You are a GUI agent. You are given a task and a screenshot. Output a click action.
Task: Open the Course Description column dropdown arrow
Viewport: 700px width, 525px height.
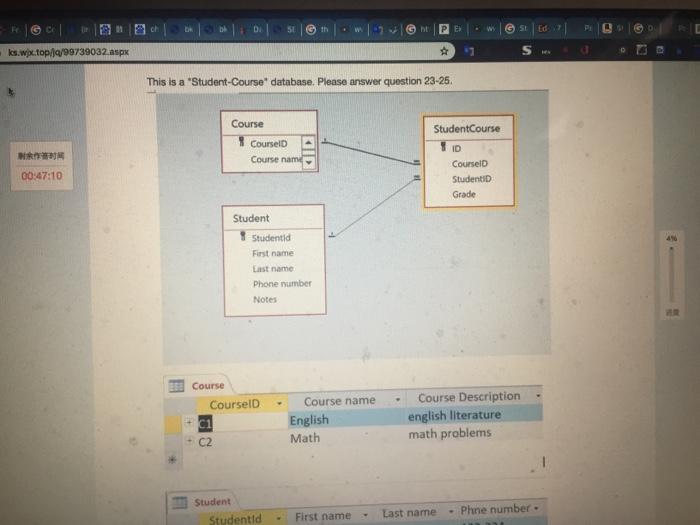pos(538,396)
